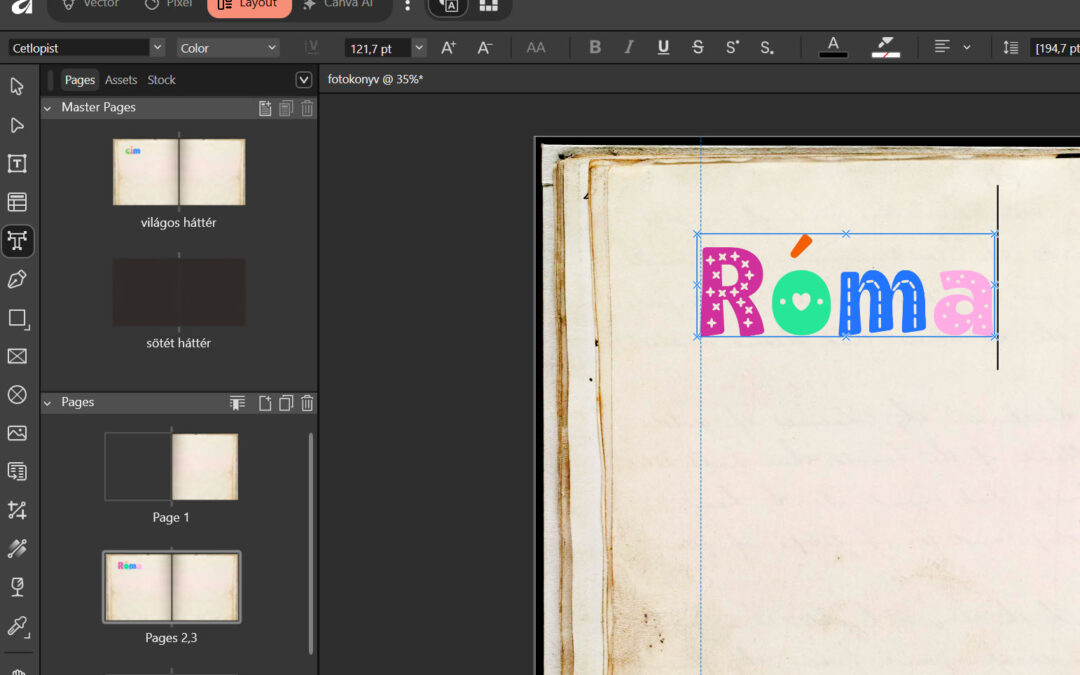The image size is (1080, 675).
Task: Select the Vector Crop tool
Action: click(17, 510)
